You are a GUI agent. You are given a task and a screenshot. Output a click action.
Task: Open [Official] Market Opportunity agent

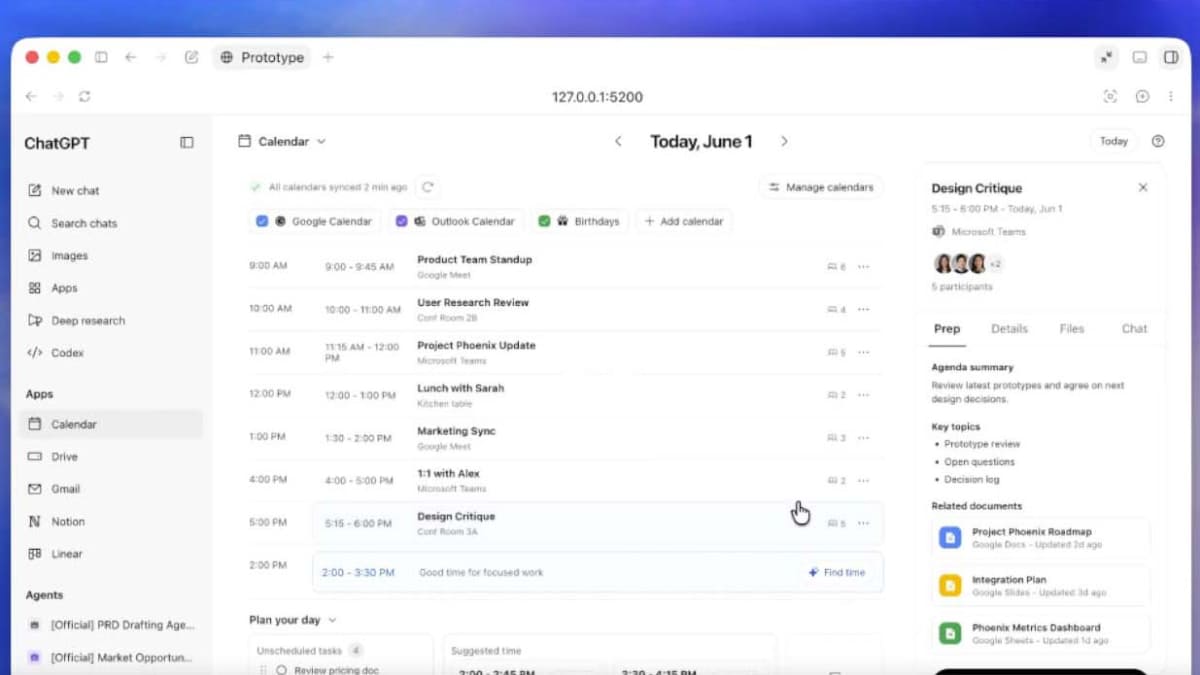110,658
